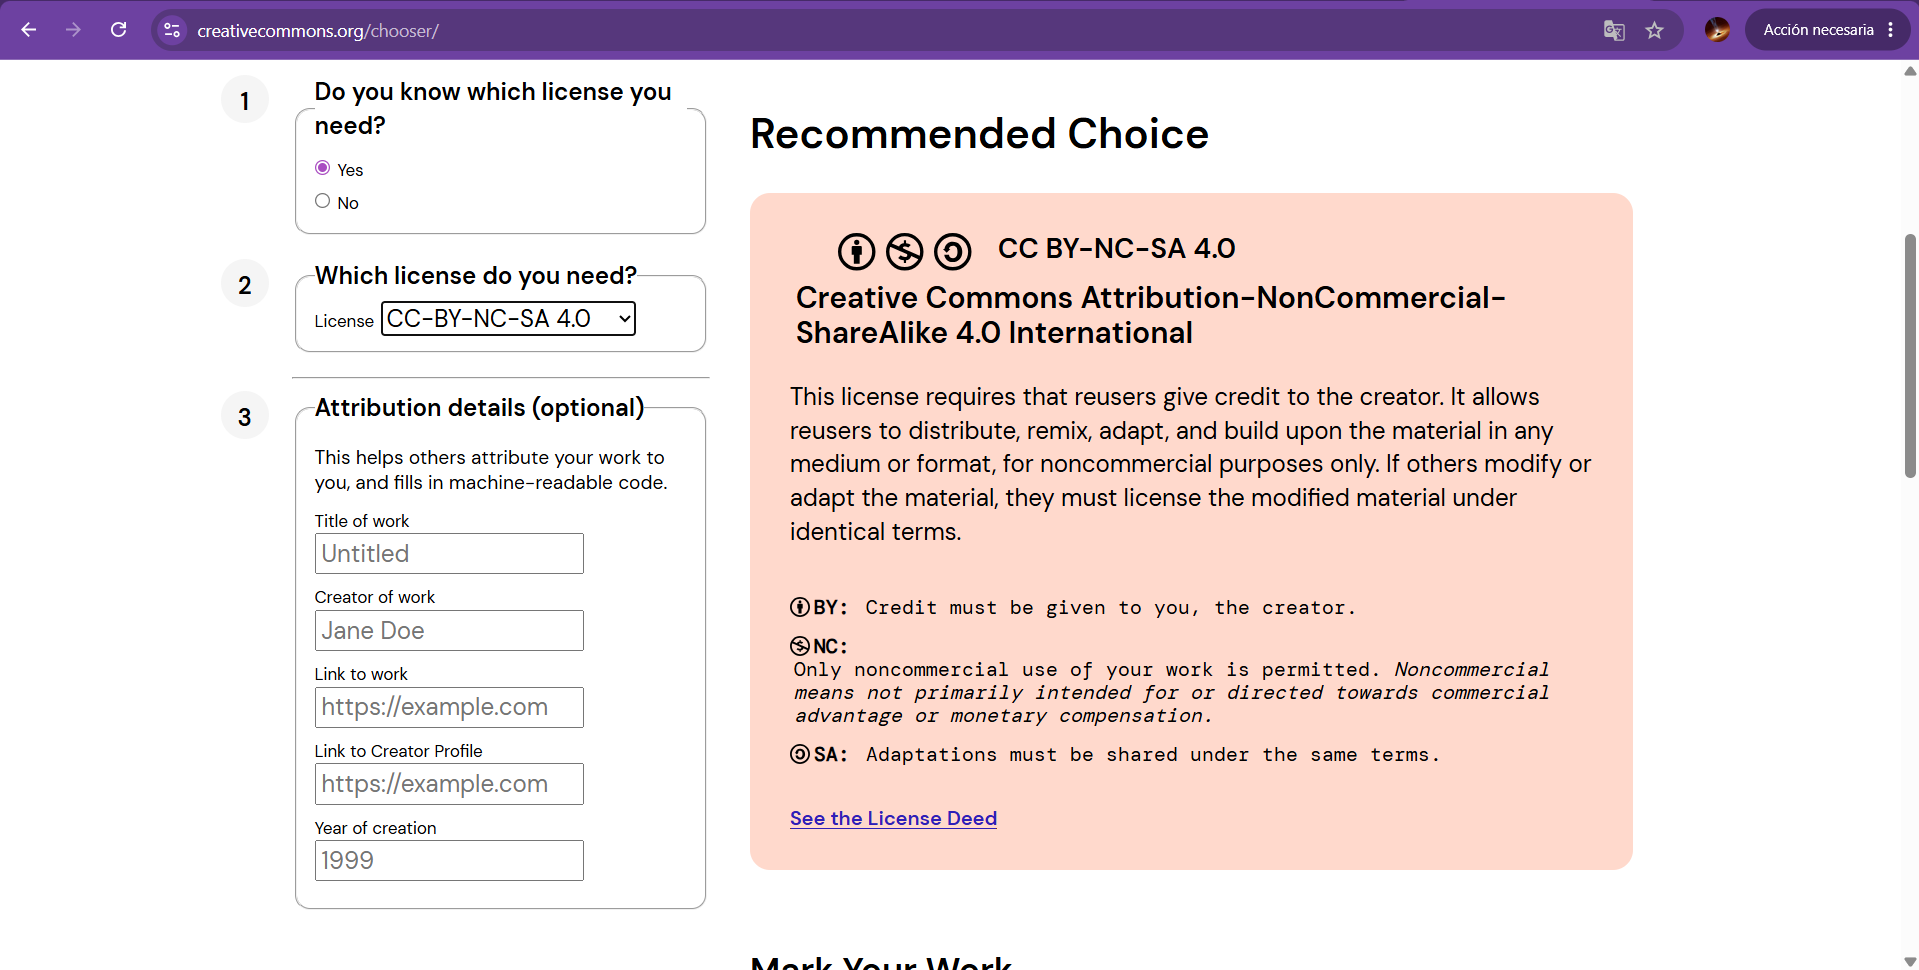
Task: Click the browser forward arrow
Action: coord(73,30)
